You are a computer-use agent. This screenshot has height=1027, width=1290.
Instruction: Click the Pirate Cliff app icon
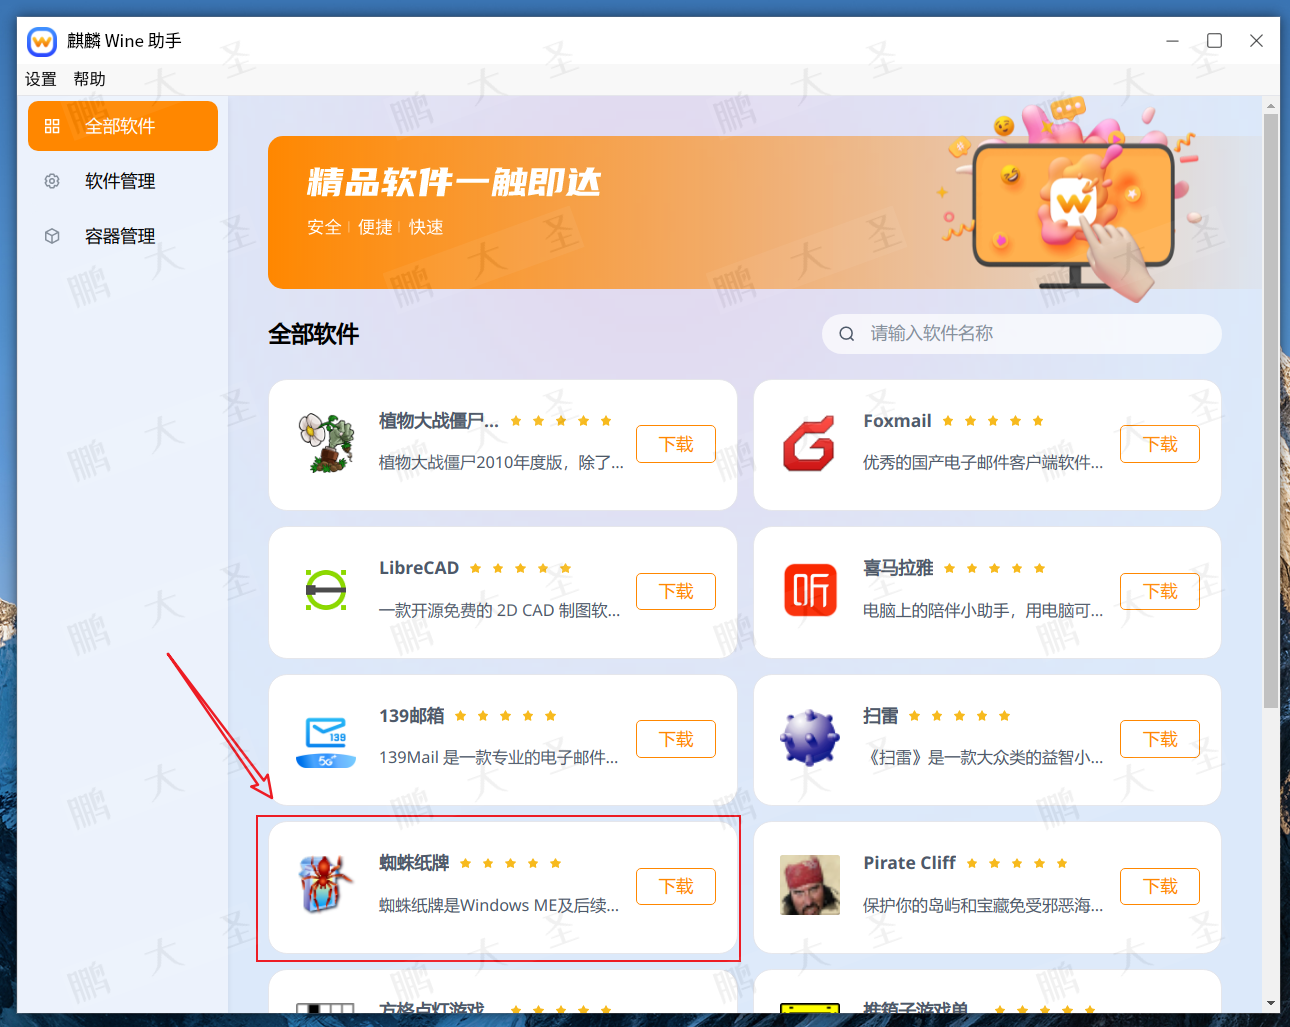click(x=810, y=885)
